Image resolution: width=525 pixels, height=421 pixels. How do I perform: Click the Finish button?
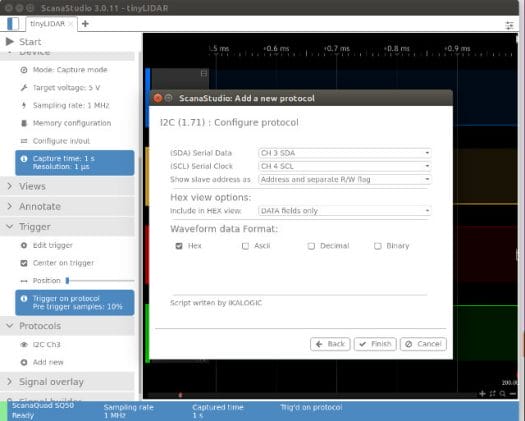[x=375, y=344]
